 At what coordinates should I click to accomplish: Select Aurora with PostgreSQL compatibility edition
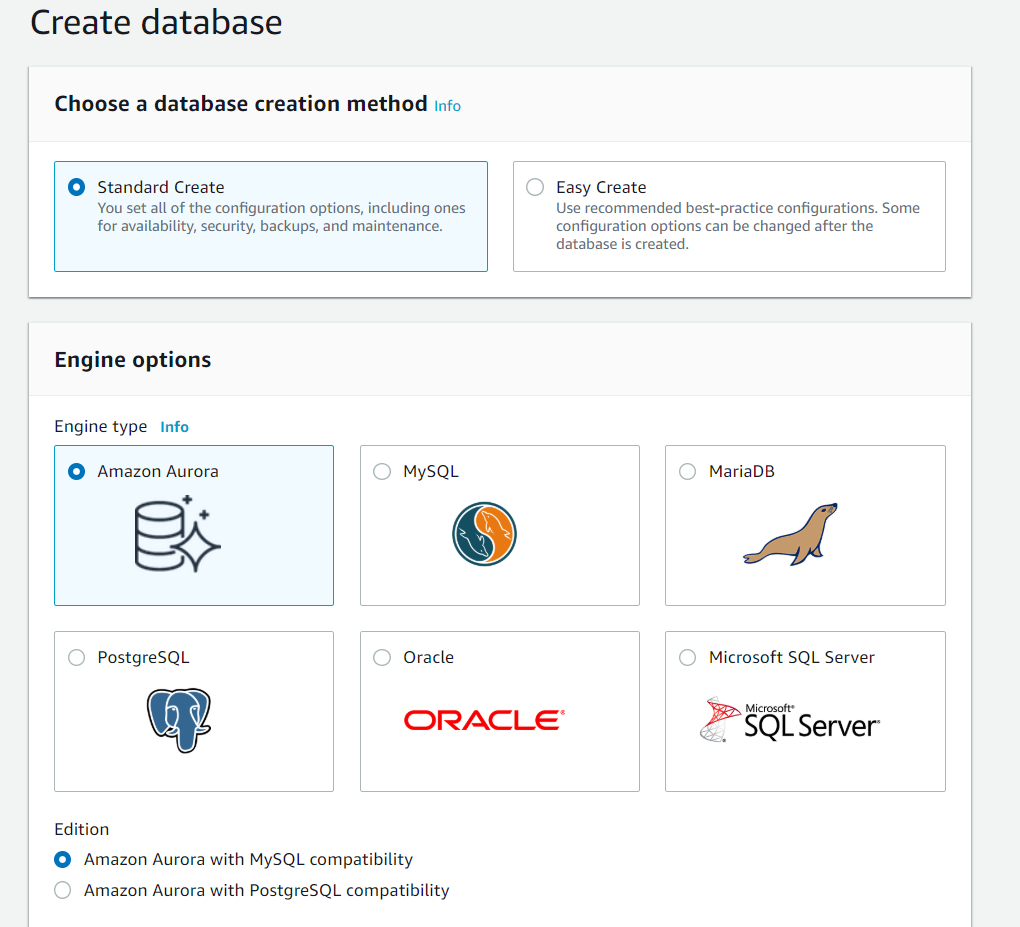[63, 890]
